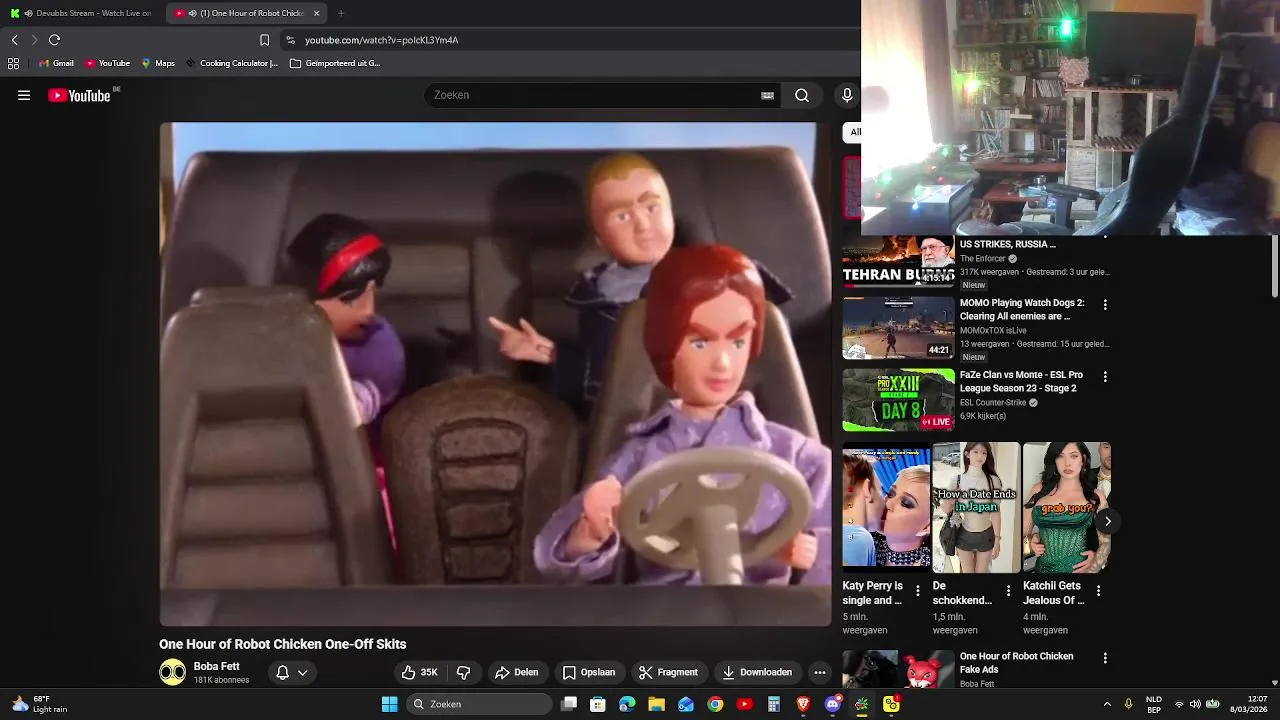Bookmark this page with bookmark icon
Viewport: 1280px width, 720px height.
click(x=264, y=40)
